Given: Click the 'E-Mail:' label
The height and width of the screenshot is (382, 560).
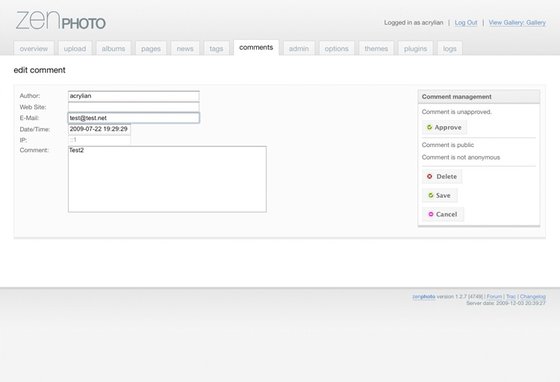Looking at the screenshot, I should click(x=29, y=118).
